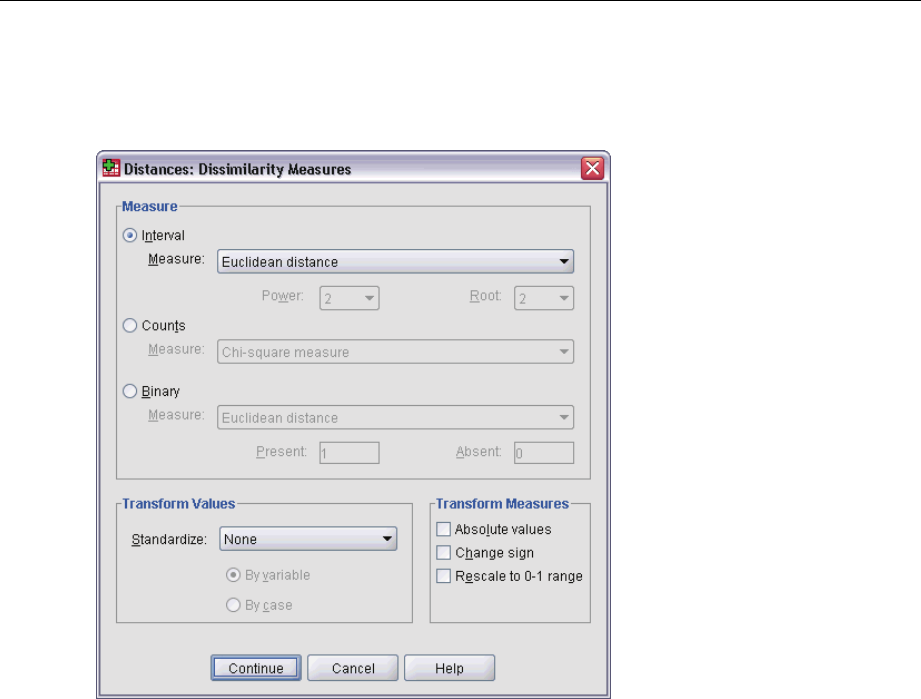Click the Cancel button
Image resolution: width=921 pixels, height=699 pixels.
pyautogui.click(x=353, y=668)
